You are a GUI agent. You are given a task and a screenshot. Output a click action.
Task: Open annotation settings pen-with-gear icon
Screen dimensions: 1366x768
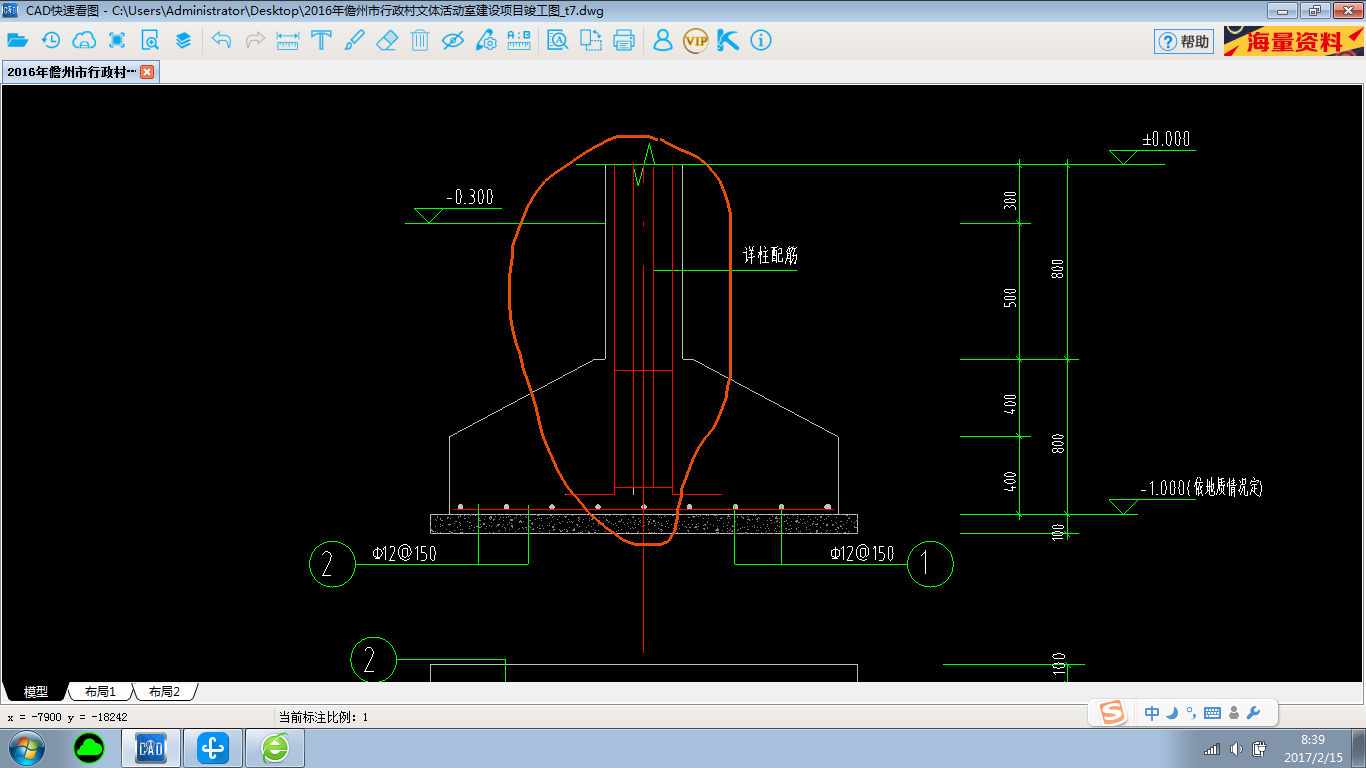(x=486, y=41)
